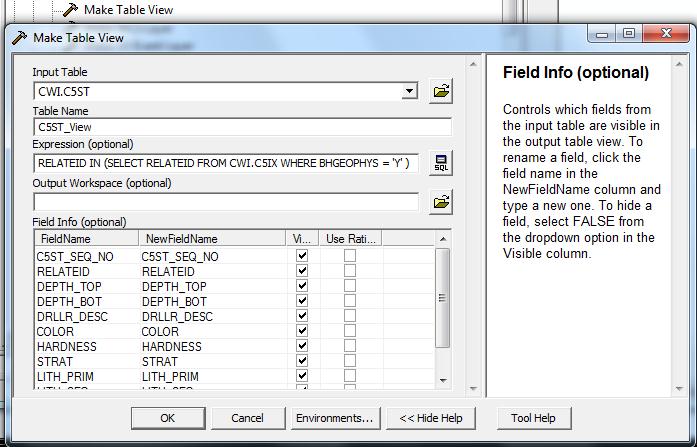The width and height of the screenshot is (697, 447).
Task: Expand the Input Table dropdown list
Action: click(409, 91)
